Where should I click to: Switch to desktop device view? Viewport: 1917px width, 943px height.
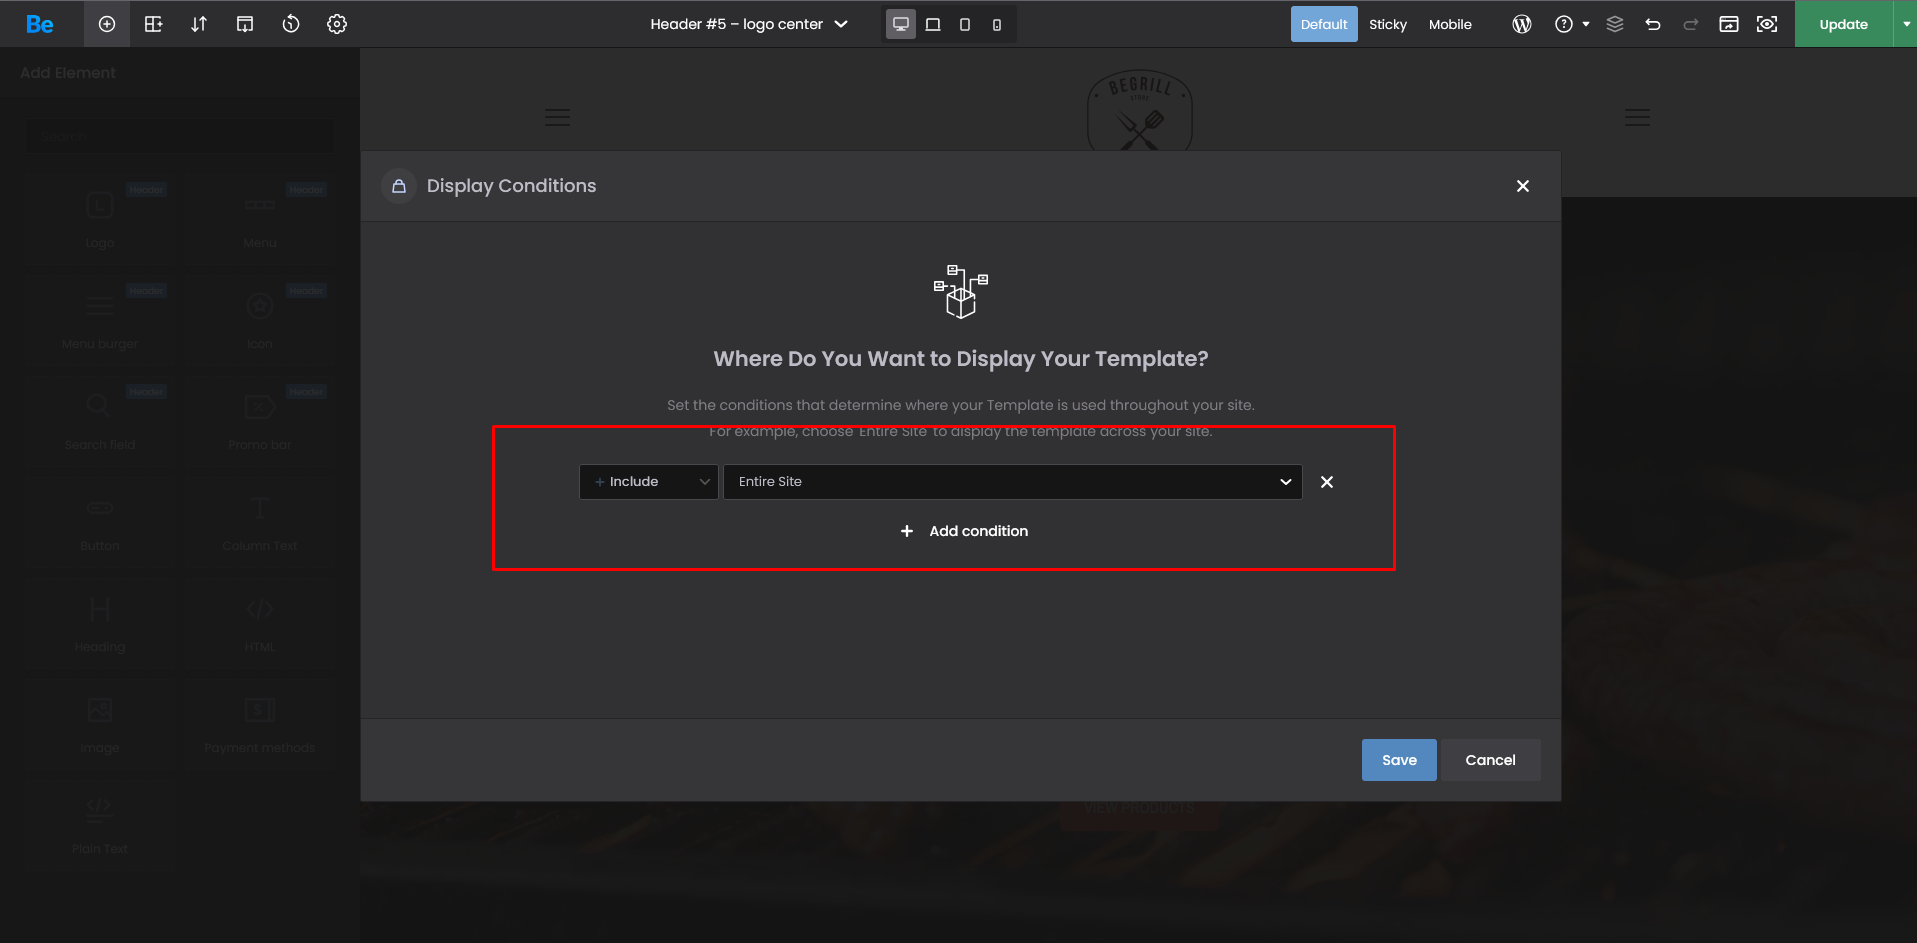pyautogui.click(x=901, y=24)
